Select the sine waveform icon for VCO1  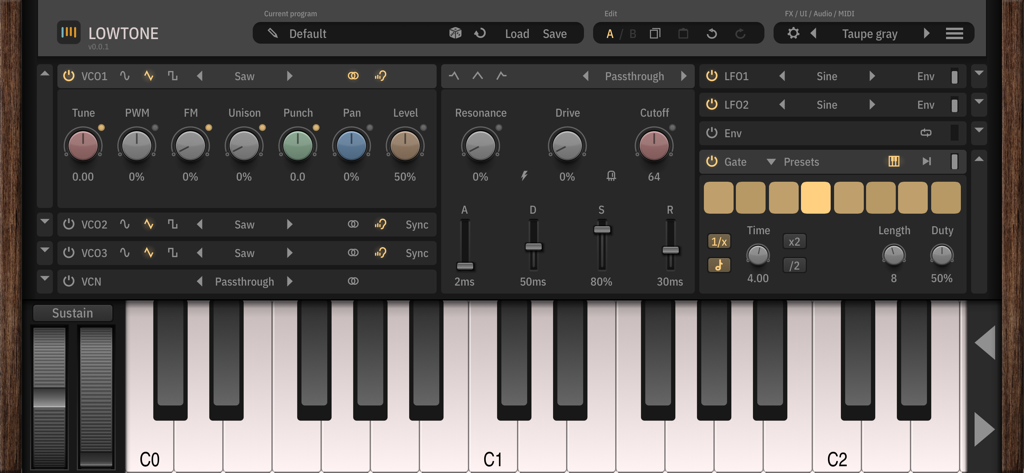coord(125,76)
